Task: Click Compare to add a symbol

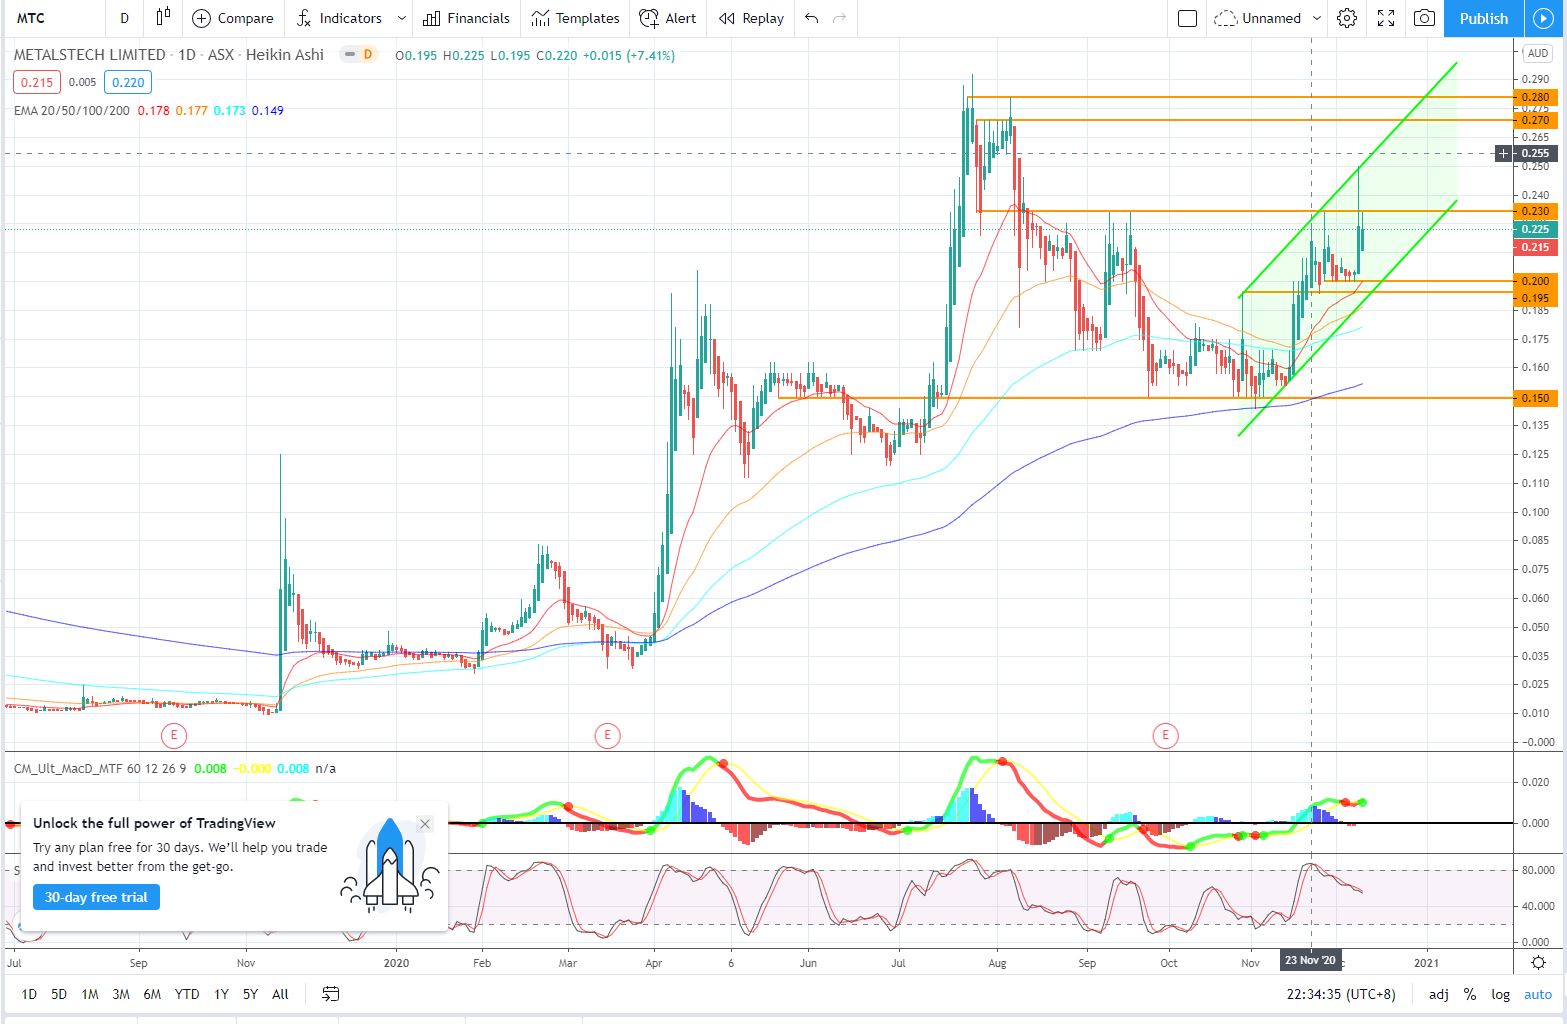Action: coord(232,18)
